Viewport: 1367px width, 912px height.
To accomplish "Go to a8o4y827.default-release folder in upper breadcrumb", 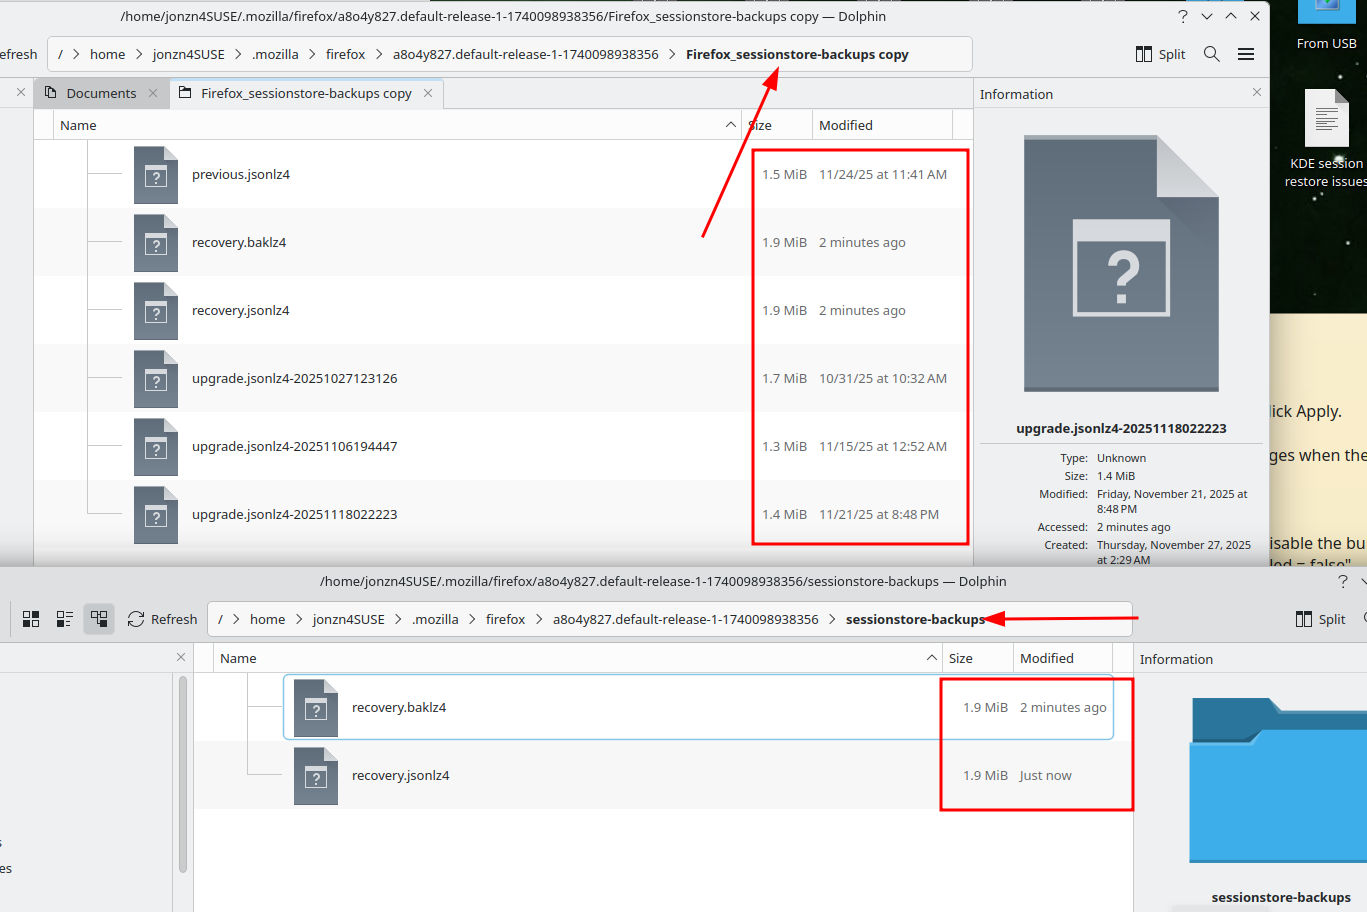I will tap(526, 54).
